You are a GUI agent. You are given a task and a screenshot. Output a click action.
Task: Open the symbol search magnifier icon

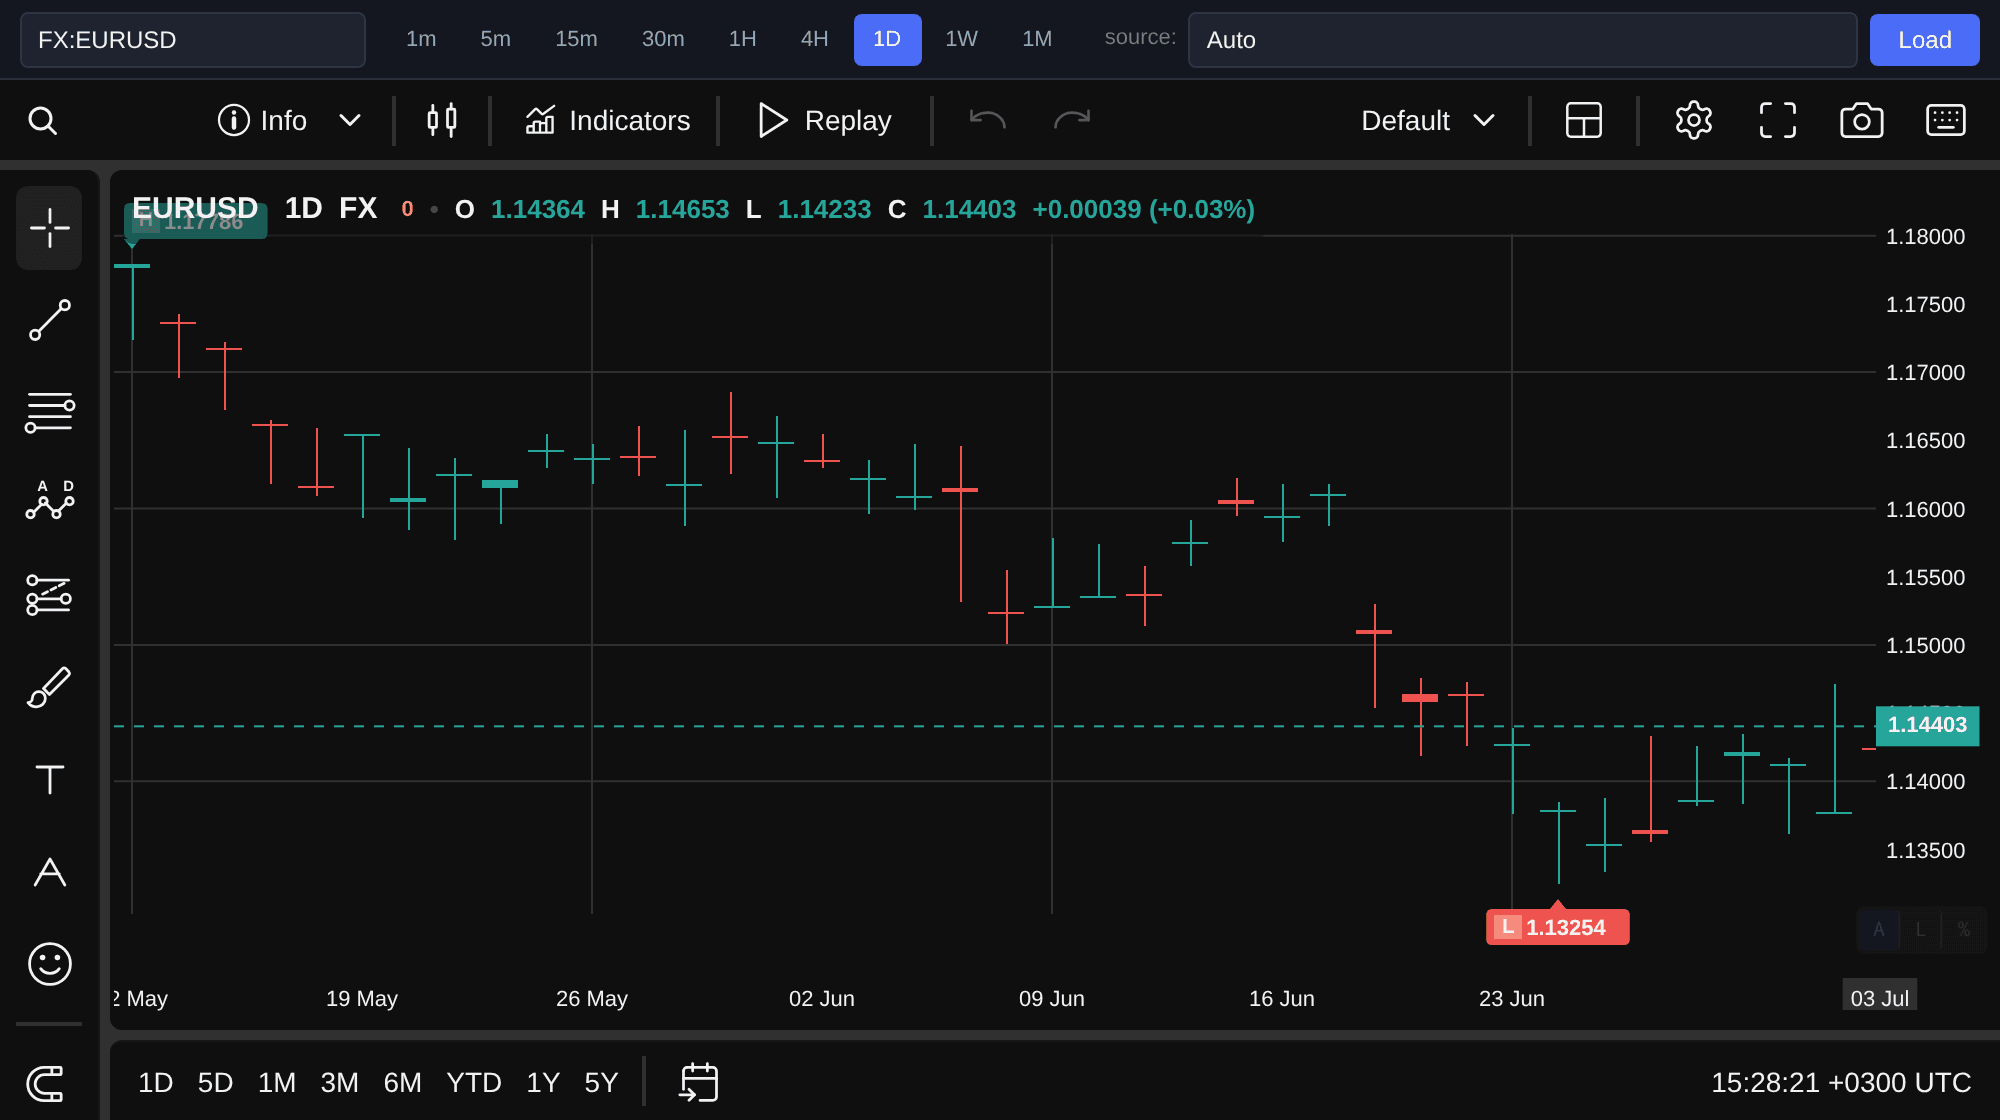point(42,121)
